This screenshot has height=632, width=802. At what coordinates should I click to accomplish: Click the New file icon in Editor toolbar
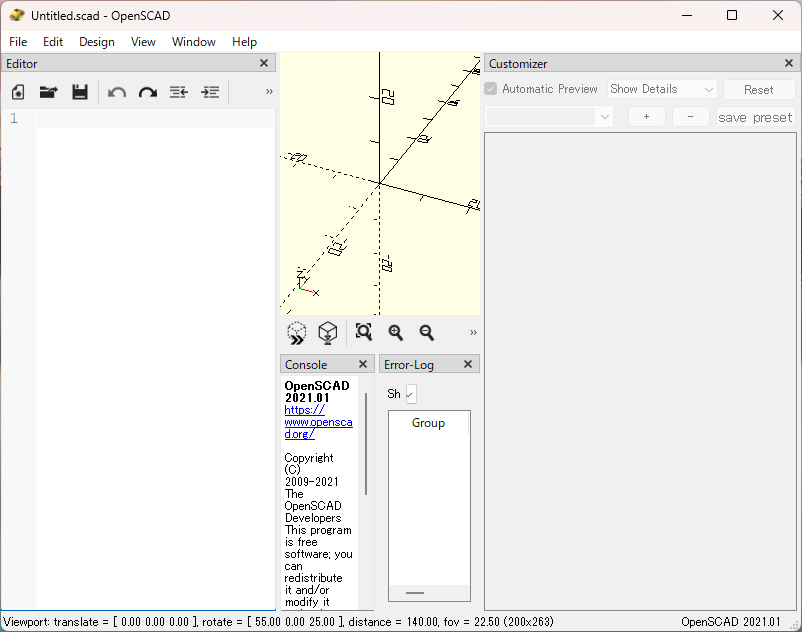(x=18, y=92)
